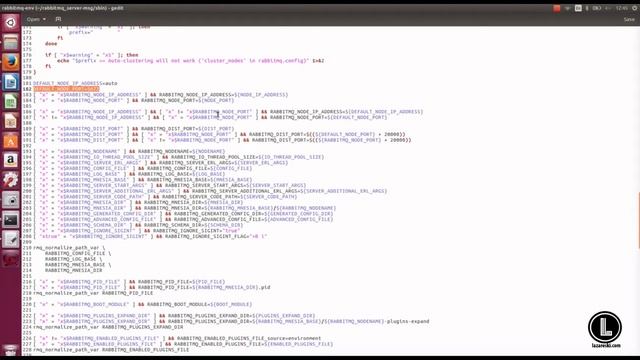Click RABBITMQ_LOG_BASE on line 212

click(71, 259)
